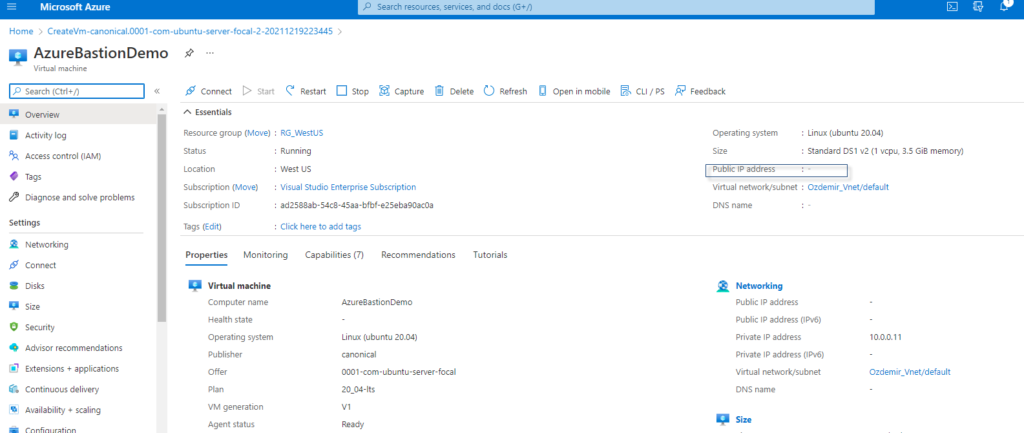Viewport: 1024px width, 433px height.
Task: Click the Virtual machine section heading
Action: [239, 286]
